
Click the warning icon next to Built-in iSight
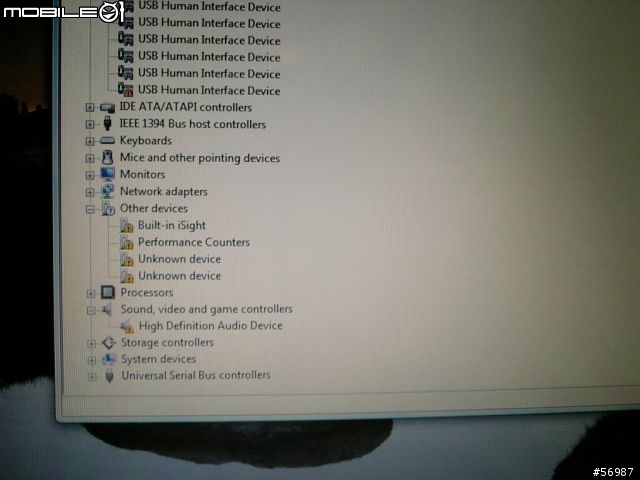pos(127,225)
